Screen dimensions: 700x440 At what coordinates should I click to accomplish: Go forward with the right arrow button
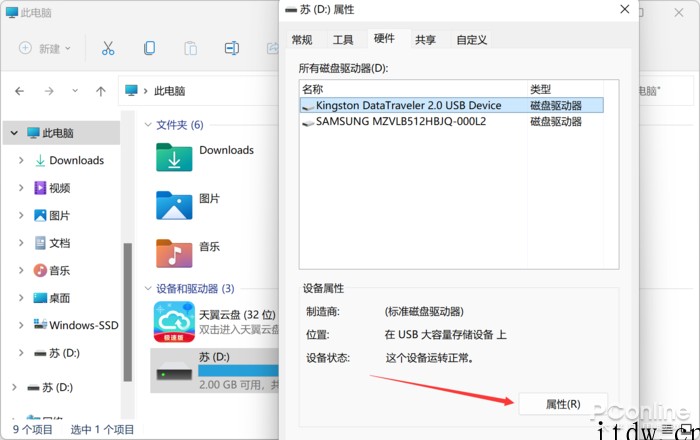pyautogui.click(x=49, y=91)
